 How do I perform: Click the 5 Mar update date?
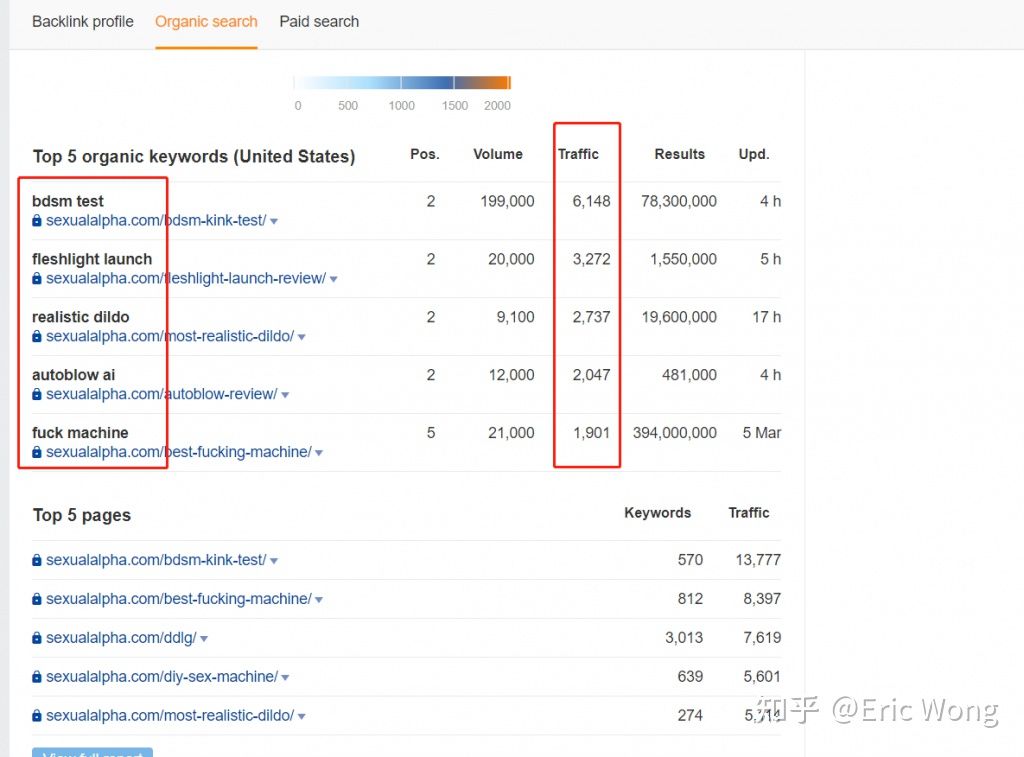pos(762,433)
